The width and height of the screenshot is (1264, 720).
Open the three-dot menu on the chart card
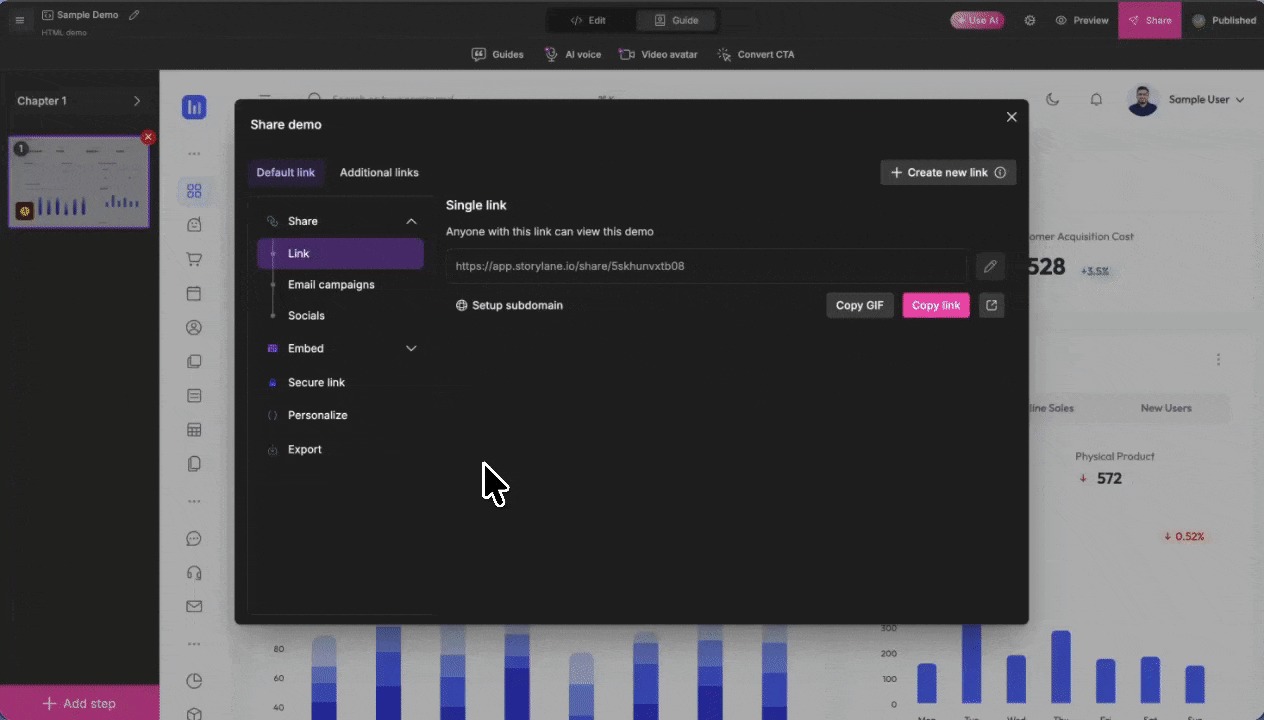pyautogui.click(x=1218, y=359)
